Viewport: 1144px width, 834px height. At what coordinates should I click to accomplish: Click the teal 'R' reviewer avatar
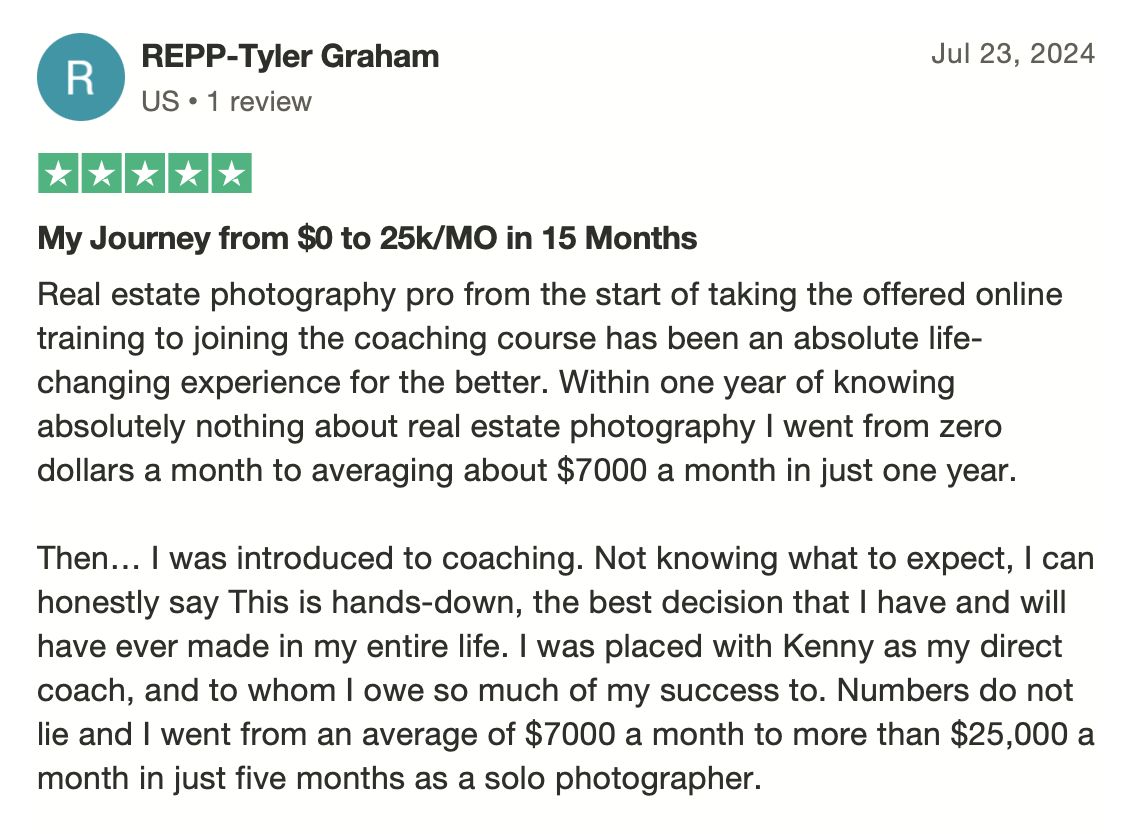point(81,77)
